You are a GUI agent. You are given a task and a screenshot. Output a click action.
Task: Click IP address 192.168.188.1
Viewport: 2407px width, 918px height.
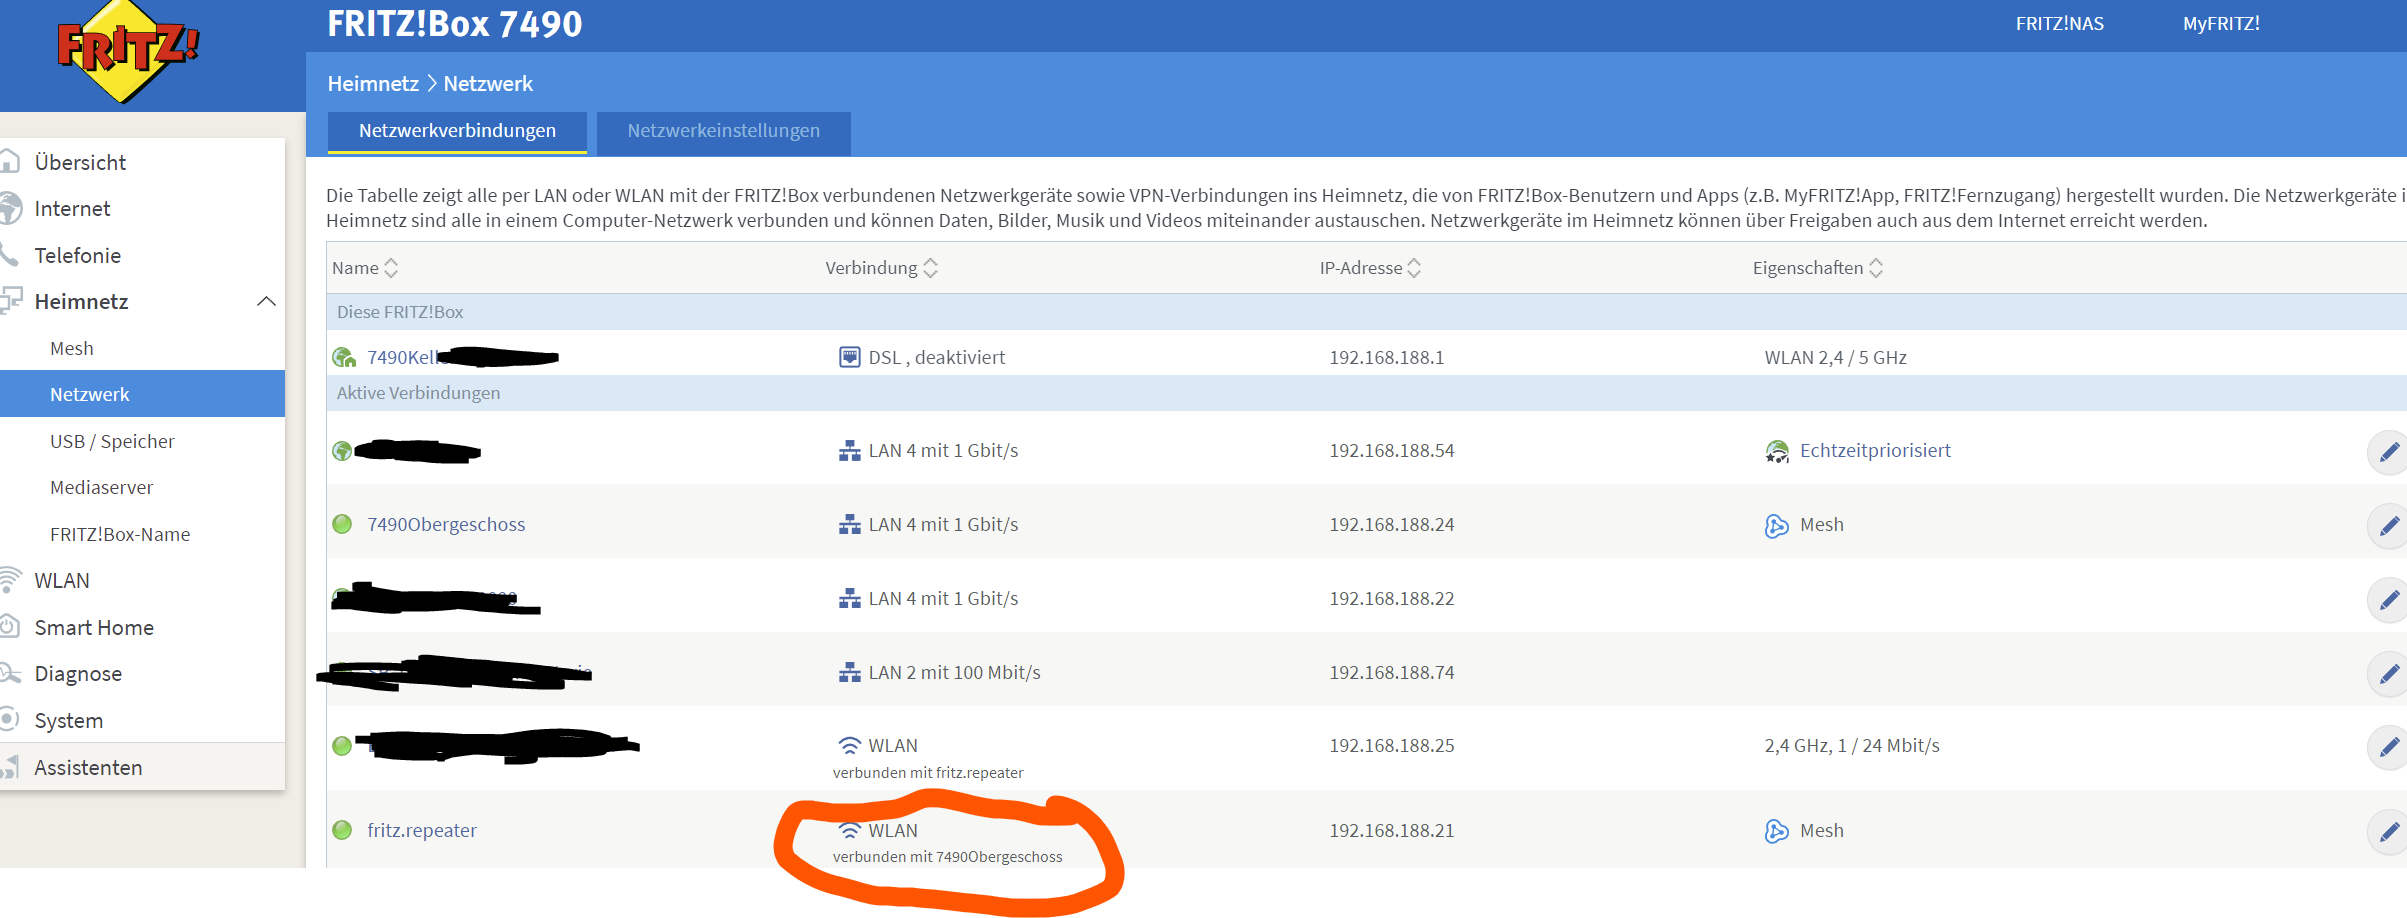click(1386, 357)
